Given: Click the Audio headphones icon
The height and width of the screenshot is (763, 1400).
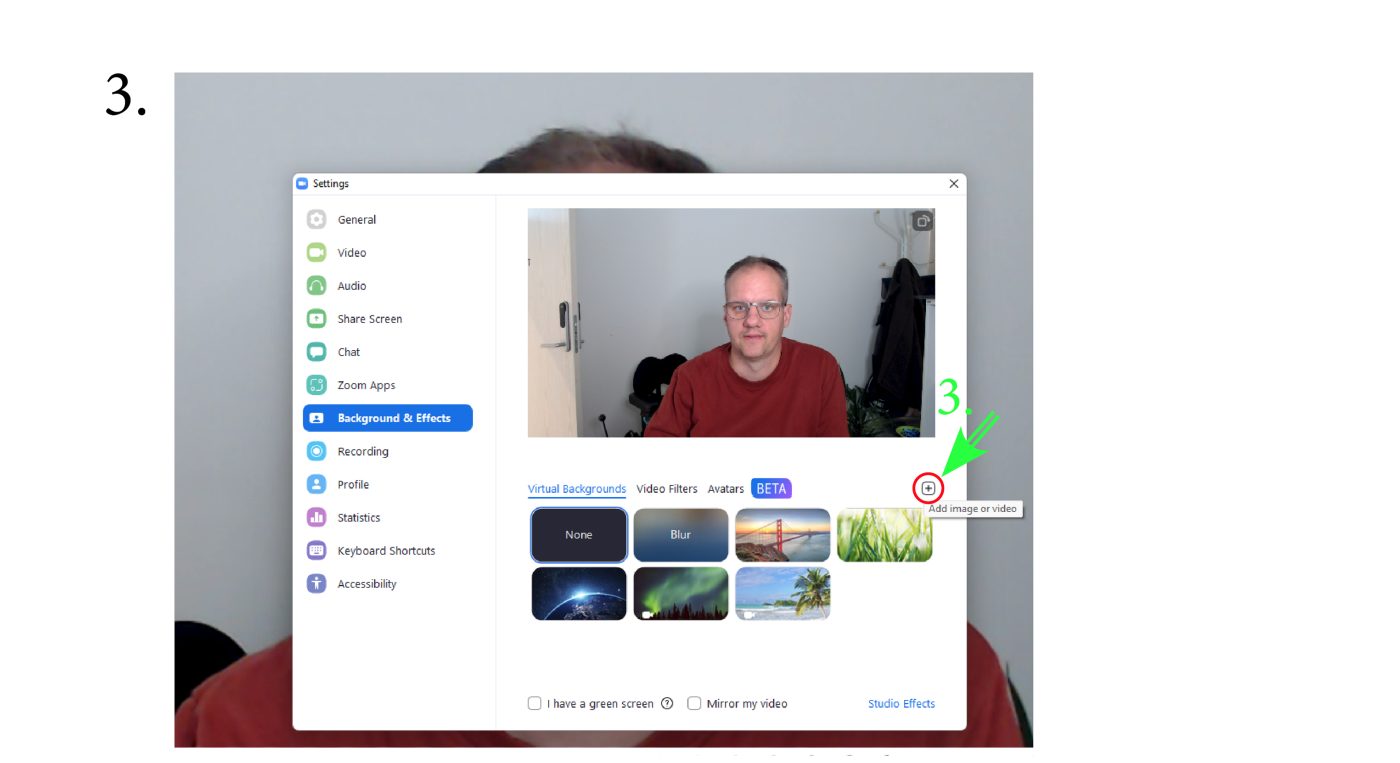Looking at the screenshot, I should point(316,285).
